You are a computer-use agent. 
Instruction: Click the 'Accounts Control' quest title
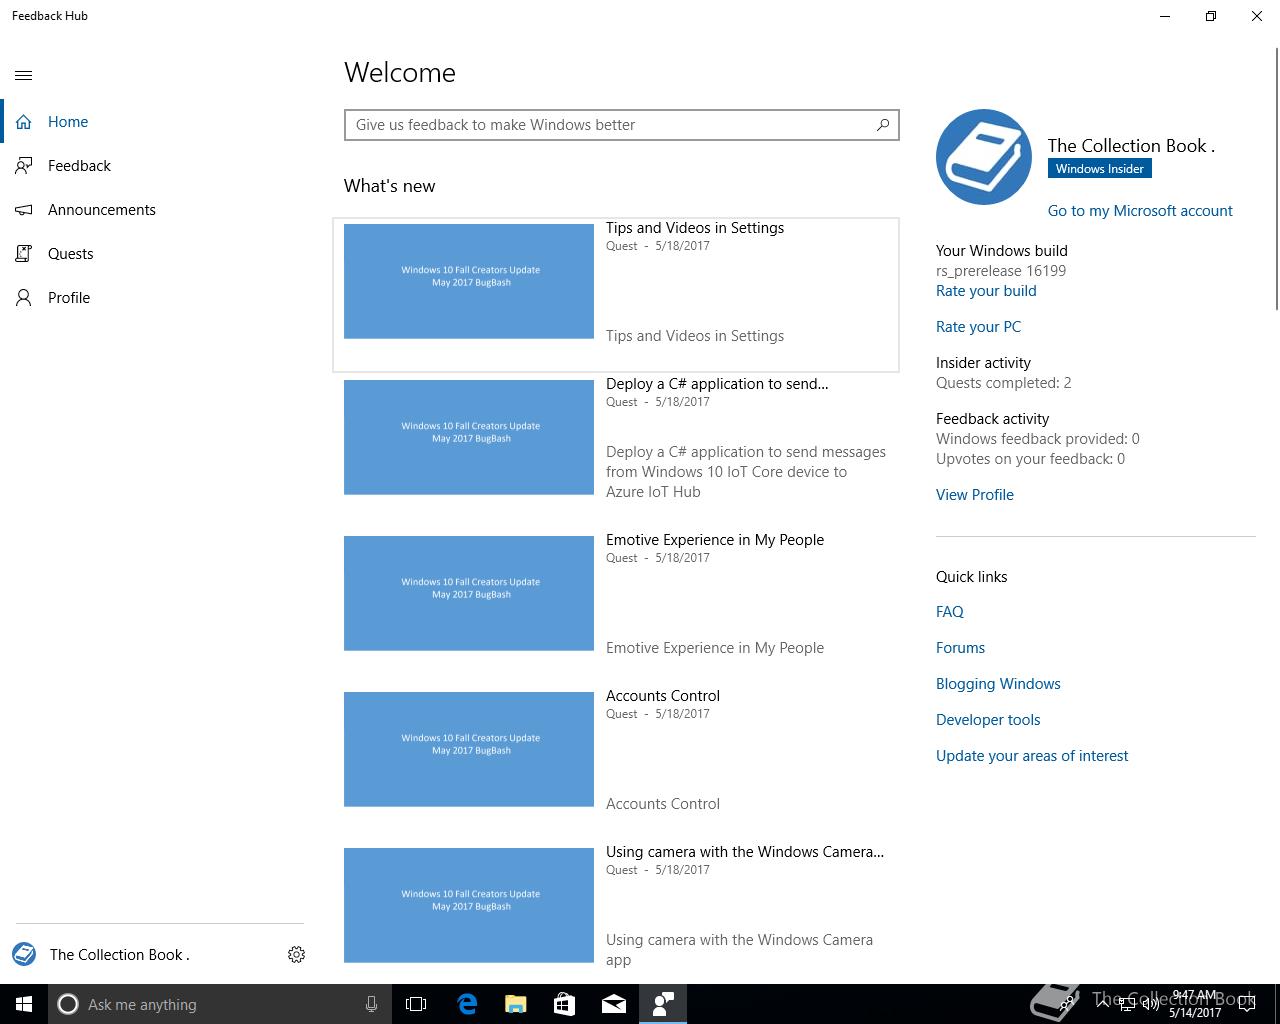pos(663,696)
